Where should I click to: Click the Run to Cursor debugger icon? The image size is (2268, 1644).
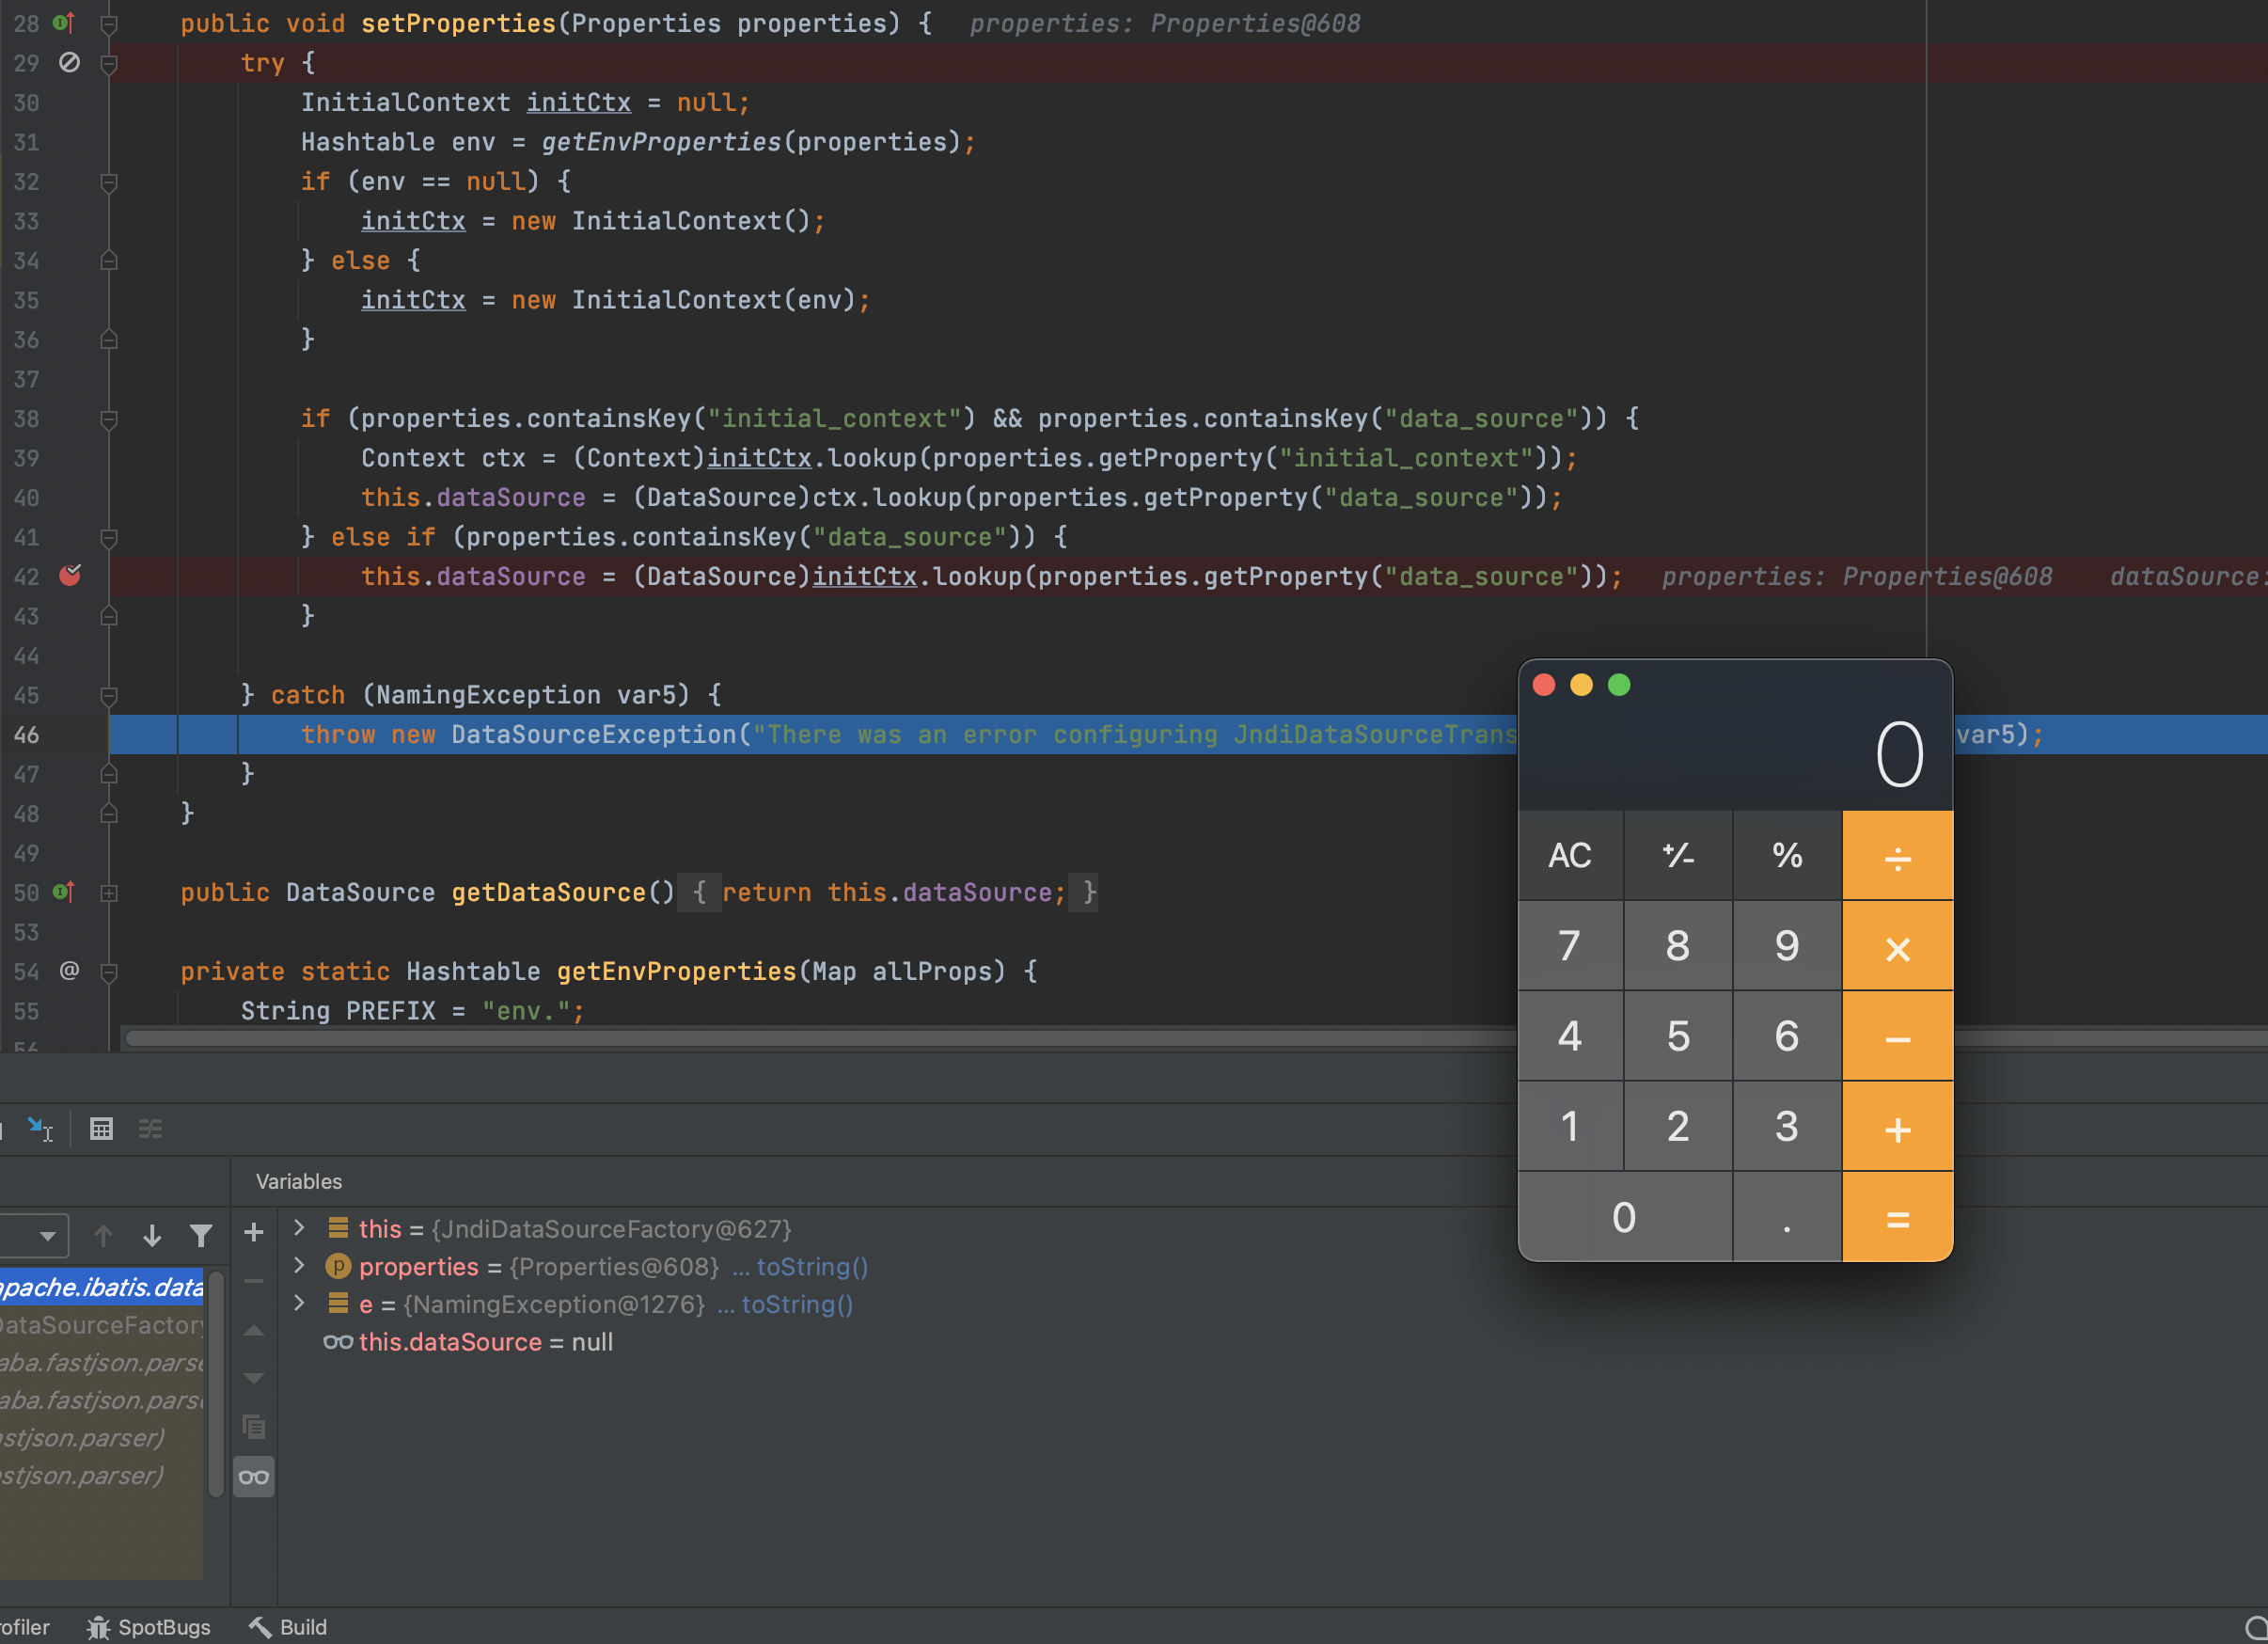pyautogui.click(x=40, y=1129)
